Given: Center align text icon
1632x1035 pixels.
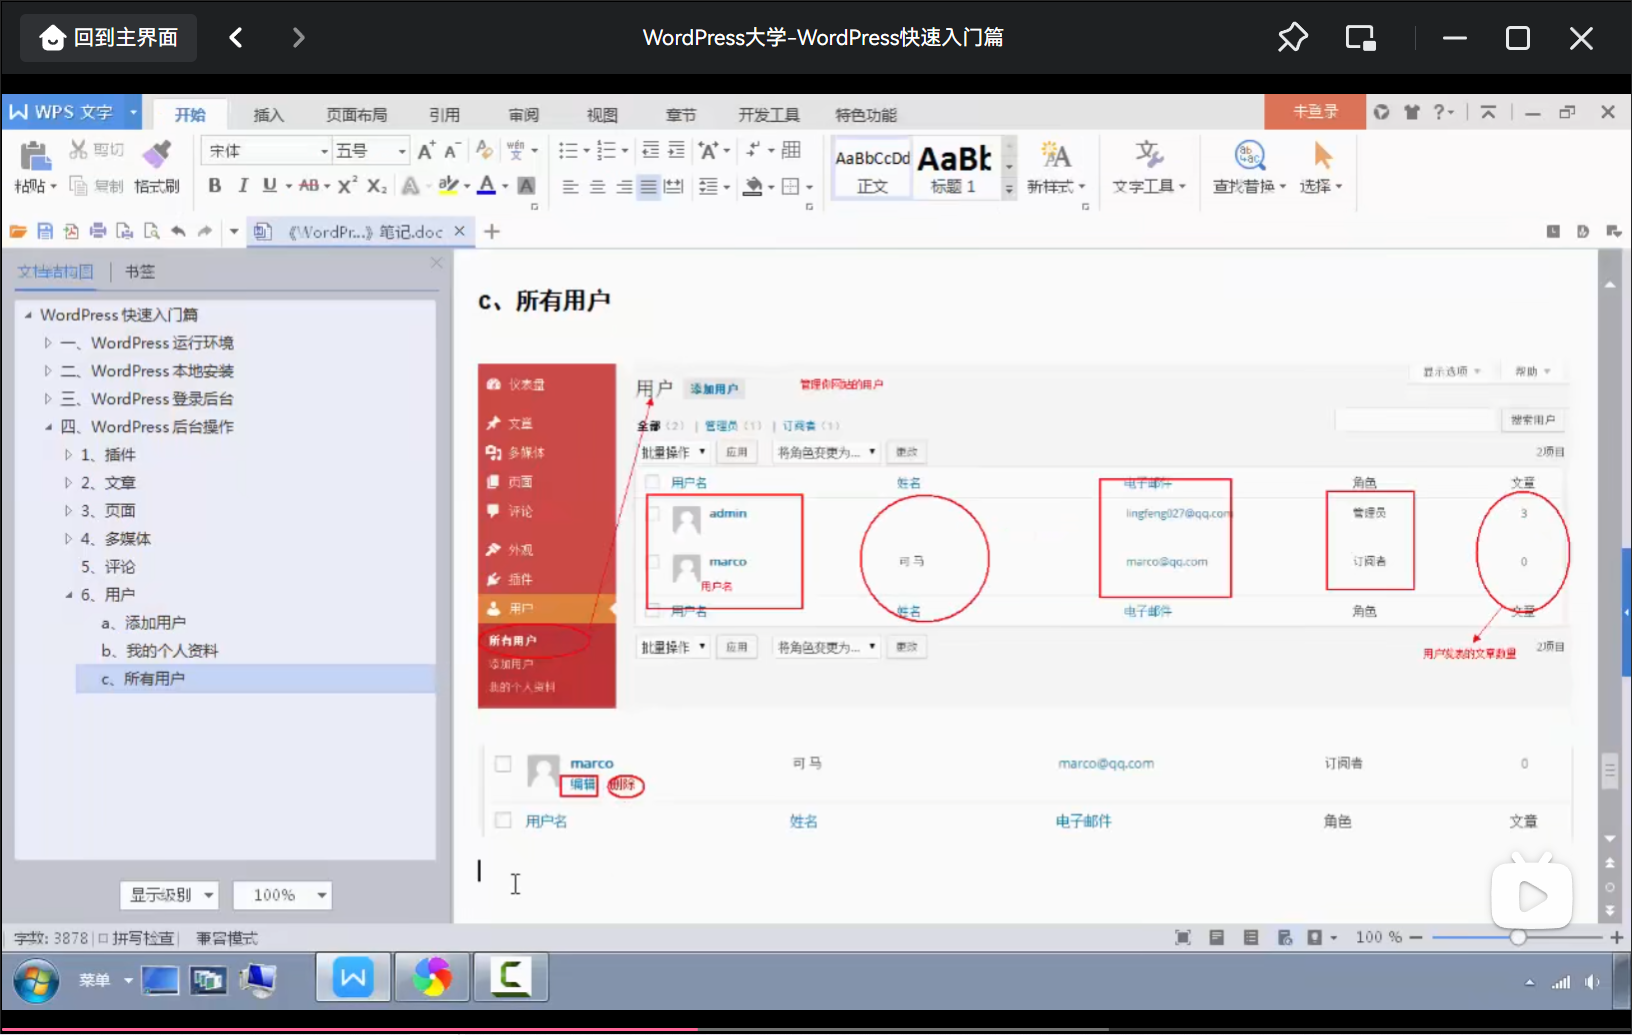Looking at the screenshot, I should 597,186.
